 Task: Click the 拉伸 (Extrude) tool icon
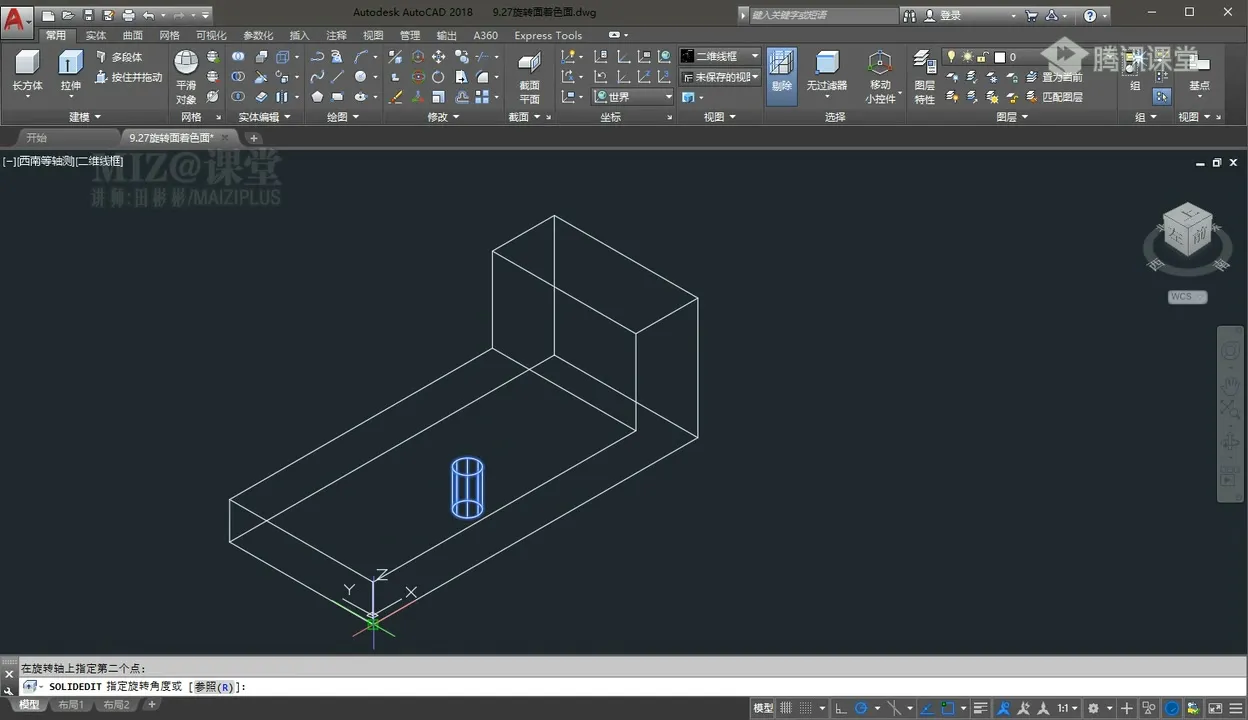pyautogui.click(x=70, y=64)
